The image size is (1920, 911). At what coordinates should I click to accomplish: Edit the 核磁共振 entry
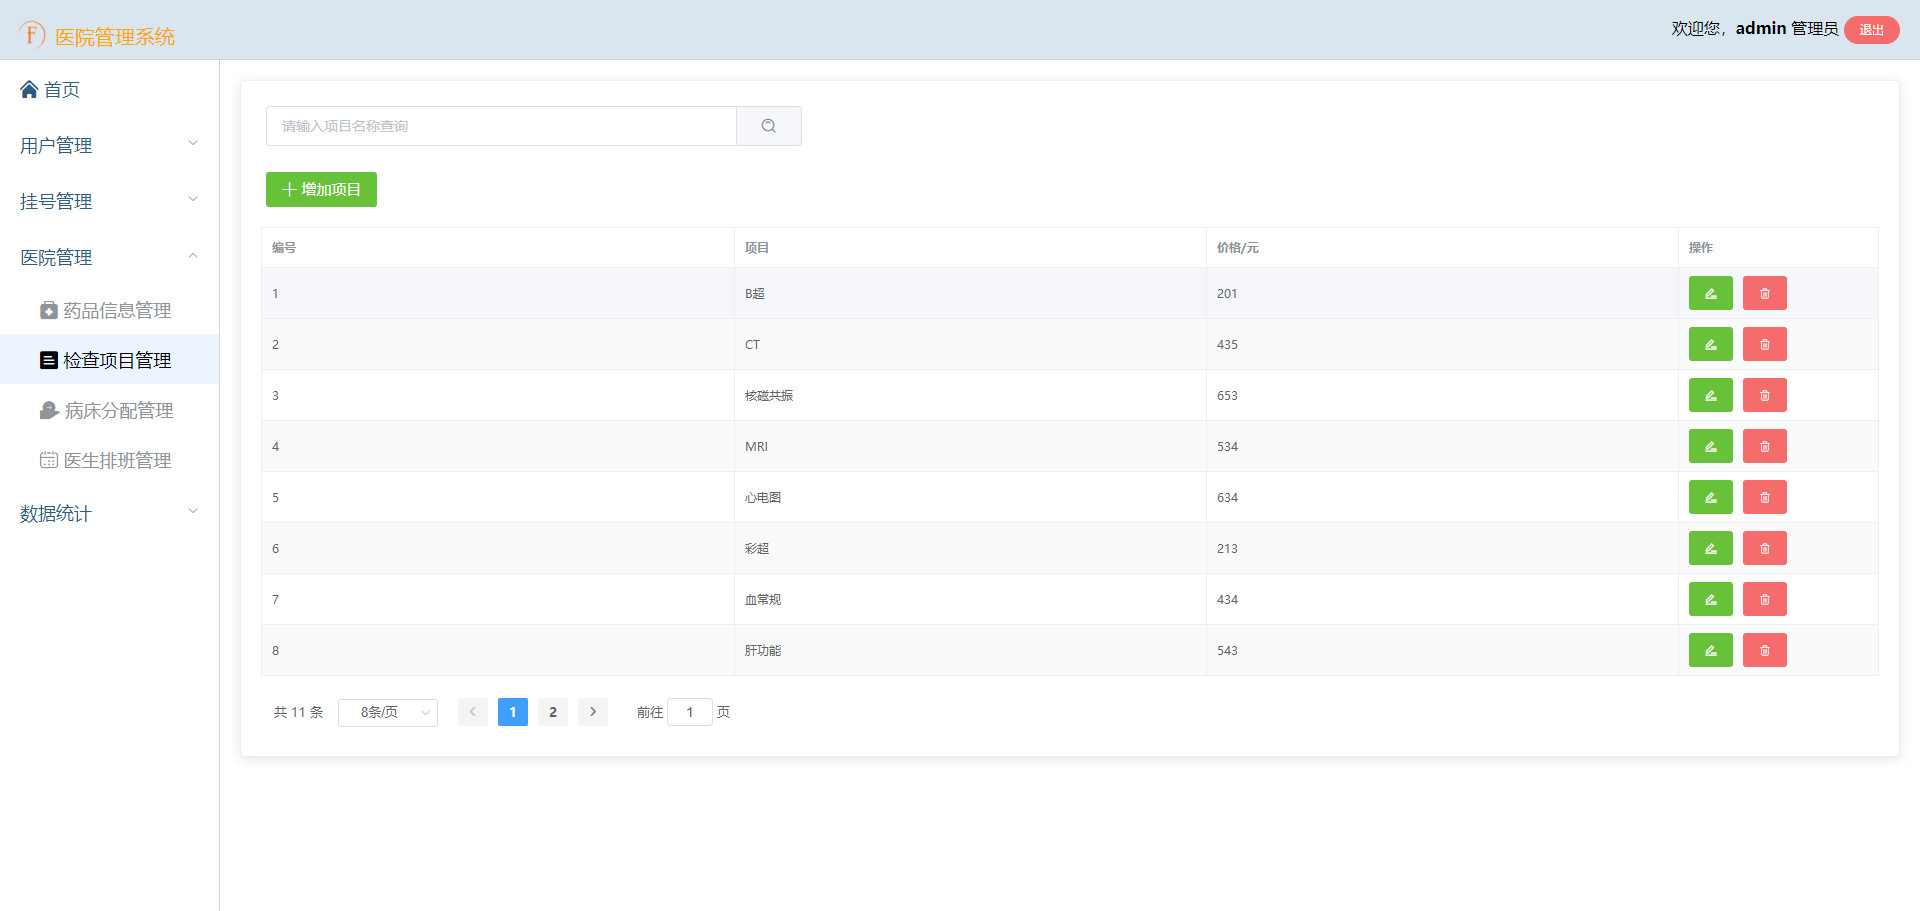[x=1710, y=395]
